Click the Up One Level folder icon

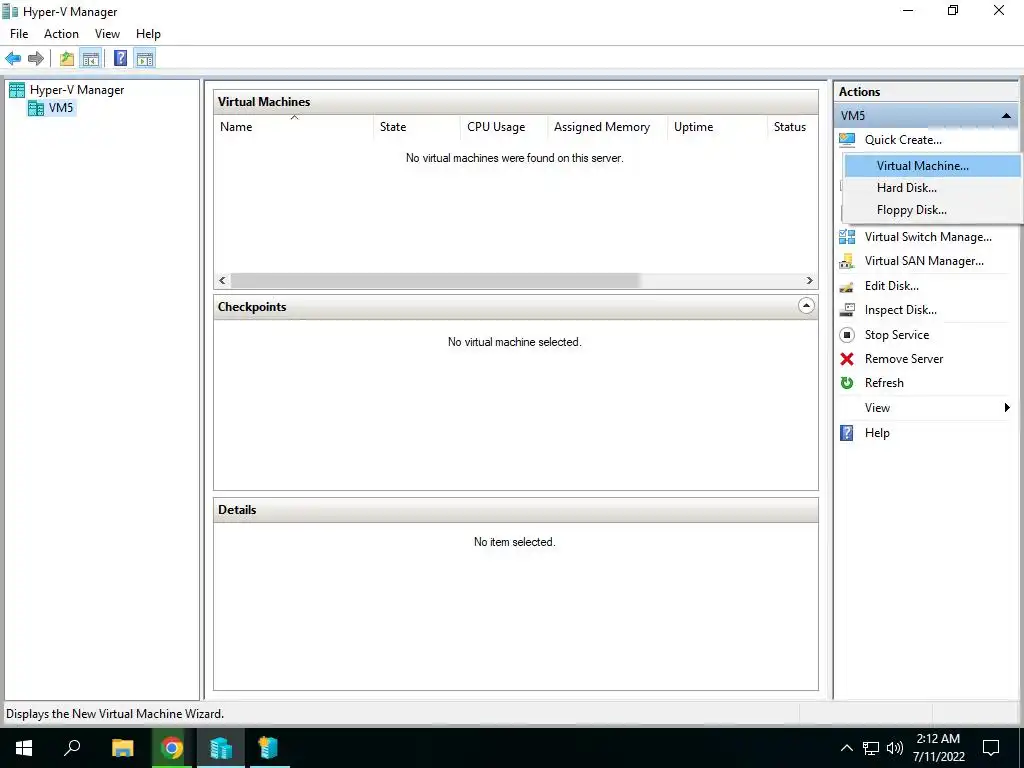67,59
